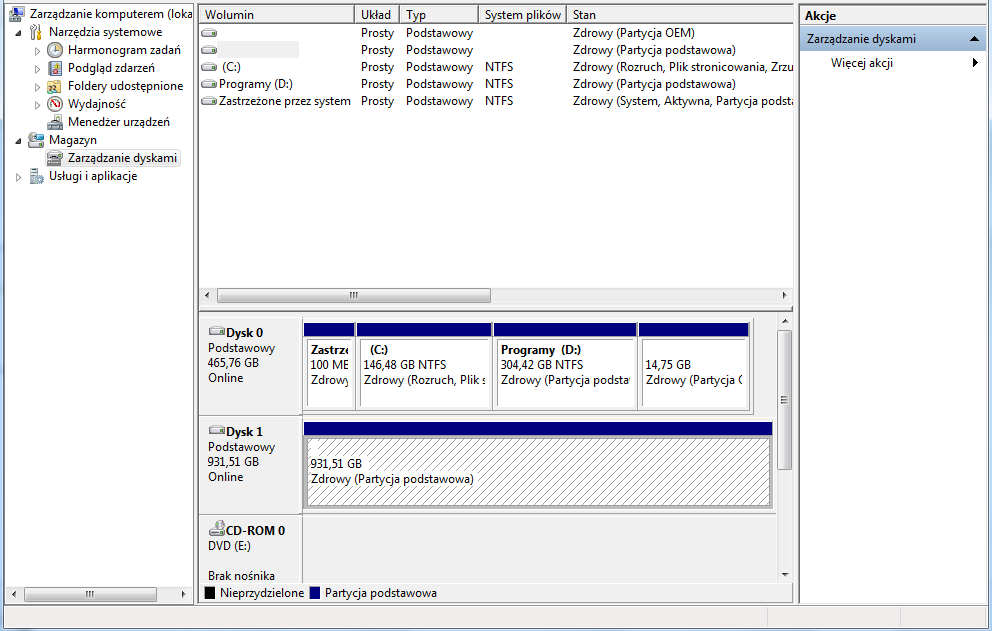The image size is (992, 631).
Task: Click the Menedżer urządzeń icon
Action: click(55, 122)
